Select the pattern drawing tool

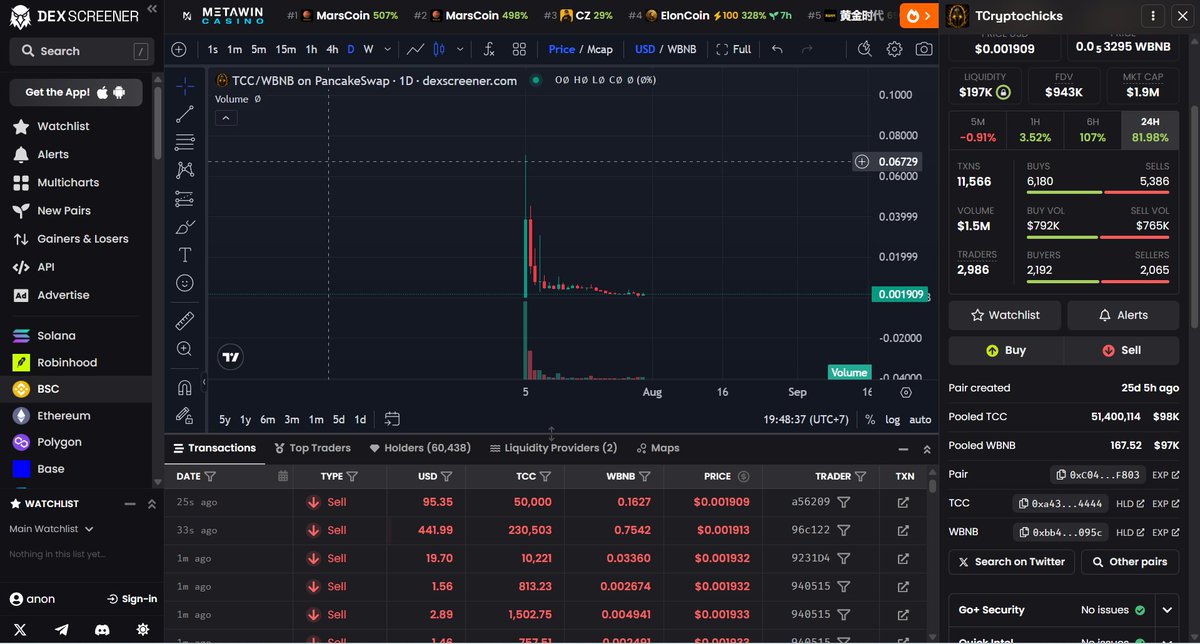tap(185, 171)
